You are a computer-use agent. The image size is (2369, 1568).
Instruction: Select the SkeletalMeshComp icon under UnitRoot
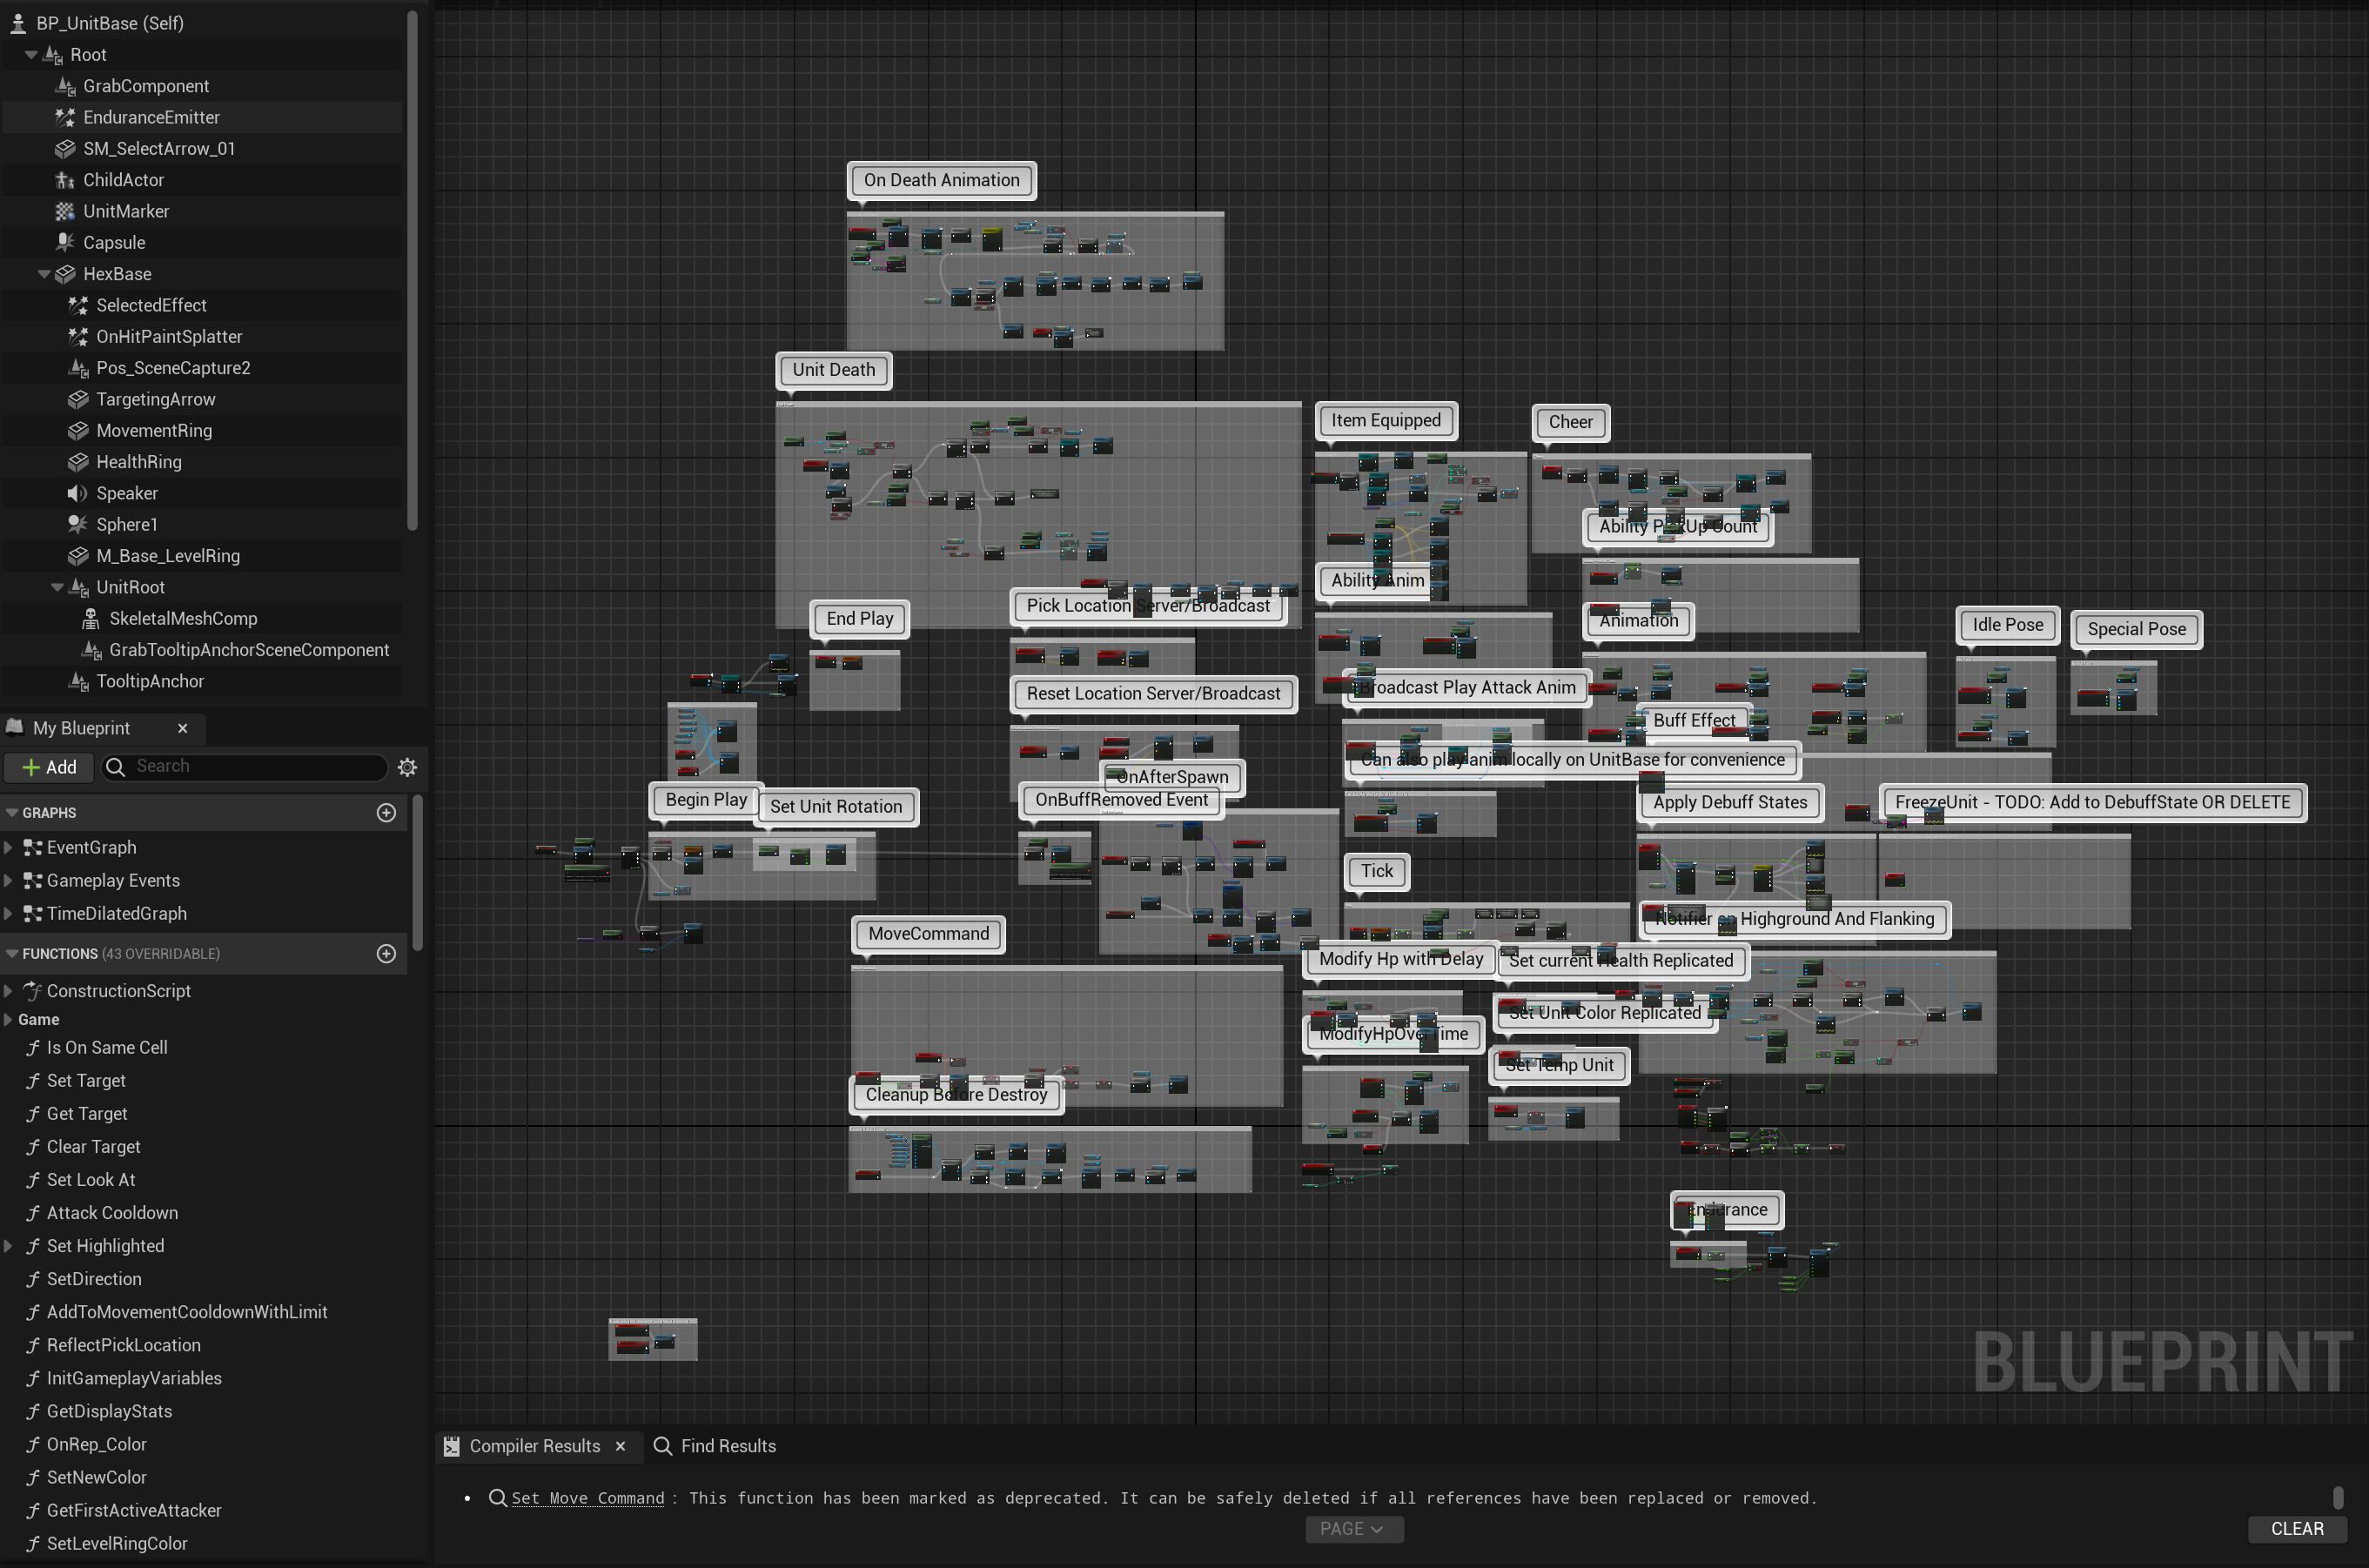tap(91, 618)
